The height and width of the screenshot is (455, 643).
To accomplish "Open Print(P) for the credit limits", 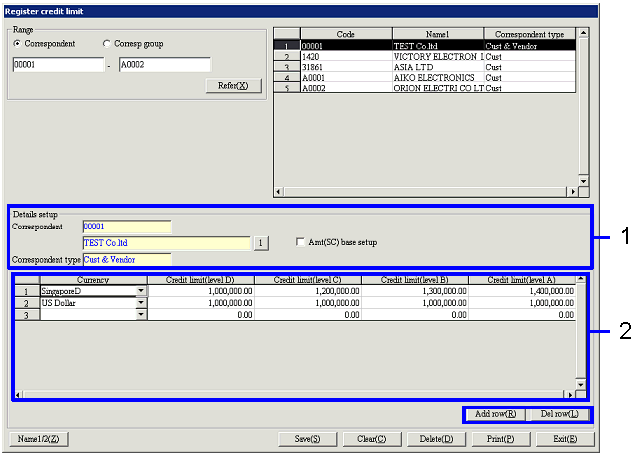I will 499,438.
